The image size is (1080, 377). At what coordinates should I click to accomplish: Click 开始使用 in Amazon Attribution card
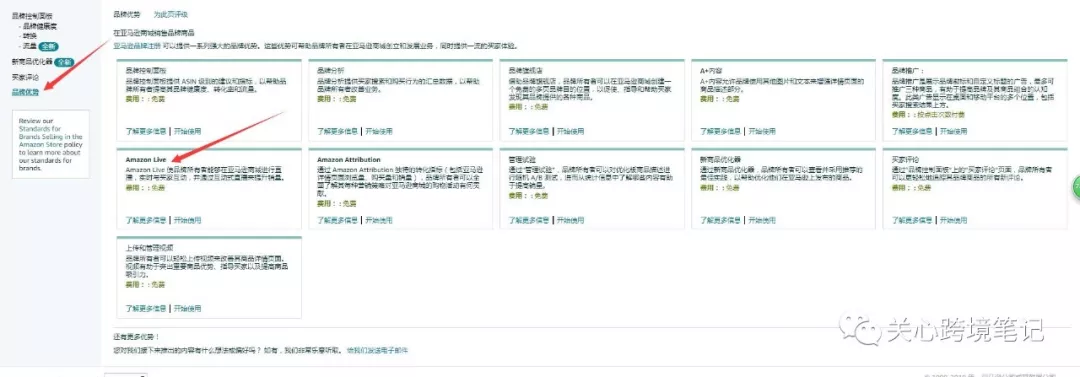pos(378,221)
